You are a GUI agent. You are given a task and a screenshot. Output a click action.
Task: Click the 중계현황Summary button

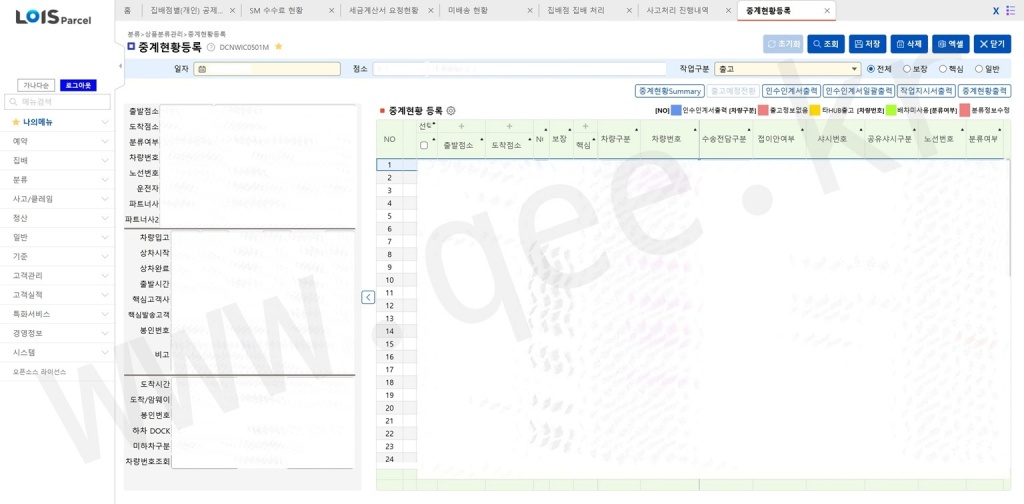(x=669, y=91)
